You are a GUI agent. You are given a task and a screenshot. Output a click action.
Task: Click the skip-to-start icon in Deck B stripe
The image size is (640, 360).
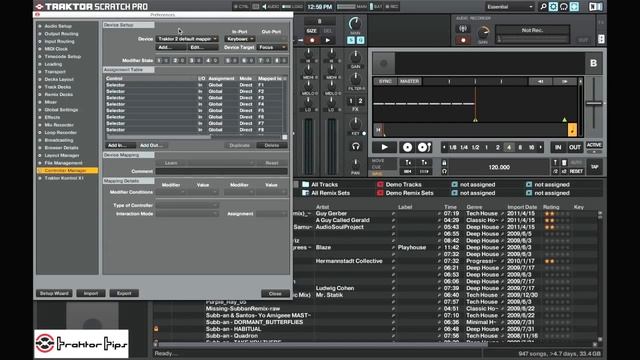point(378,130)
